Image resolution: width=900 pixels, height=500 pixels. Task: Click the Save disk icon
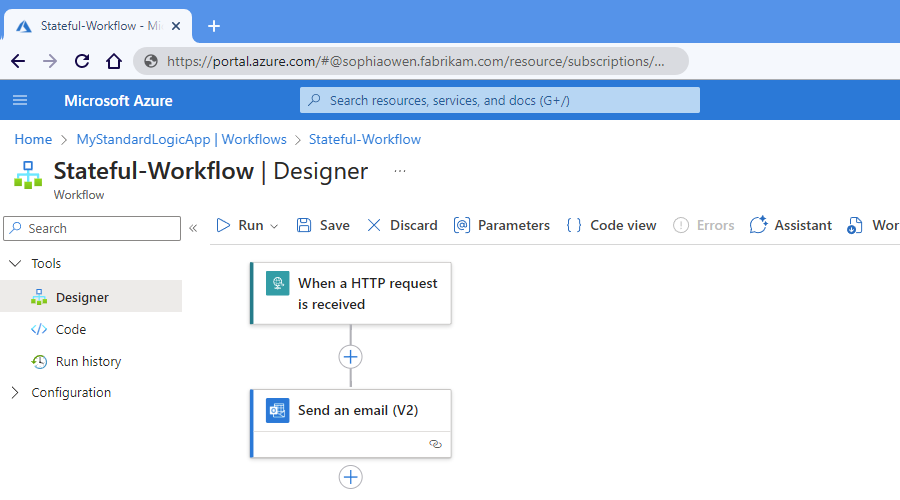pos(304,226)
